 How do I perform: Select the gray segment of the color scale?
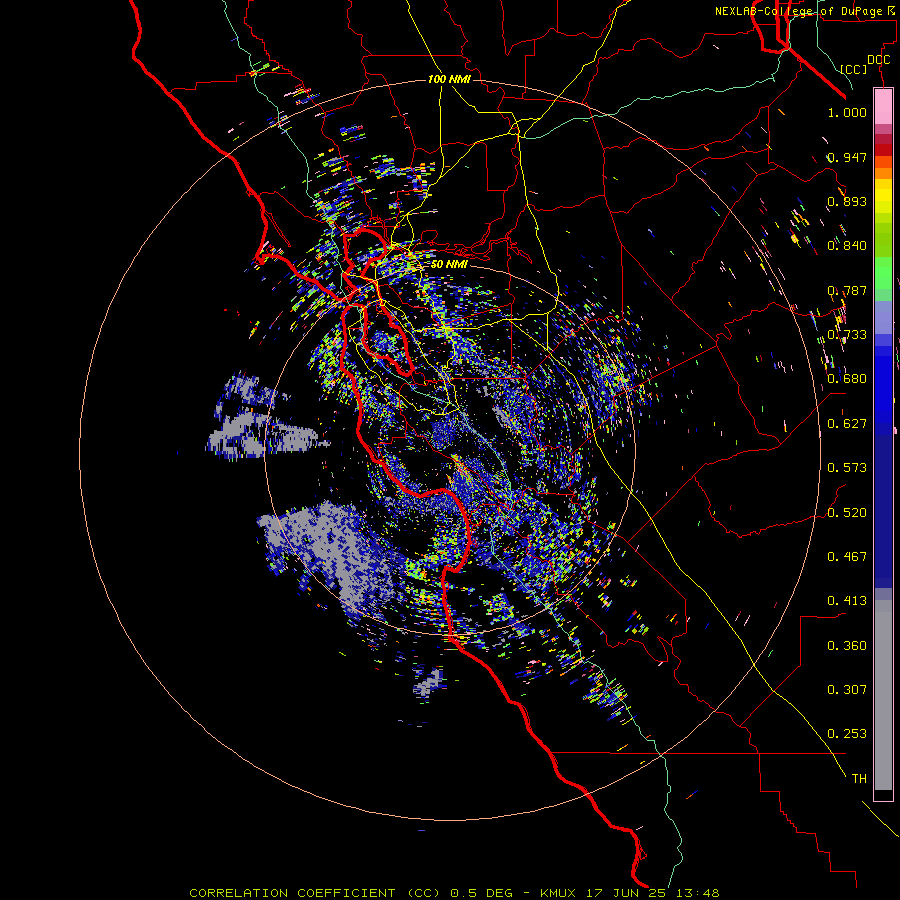(883, 695)
